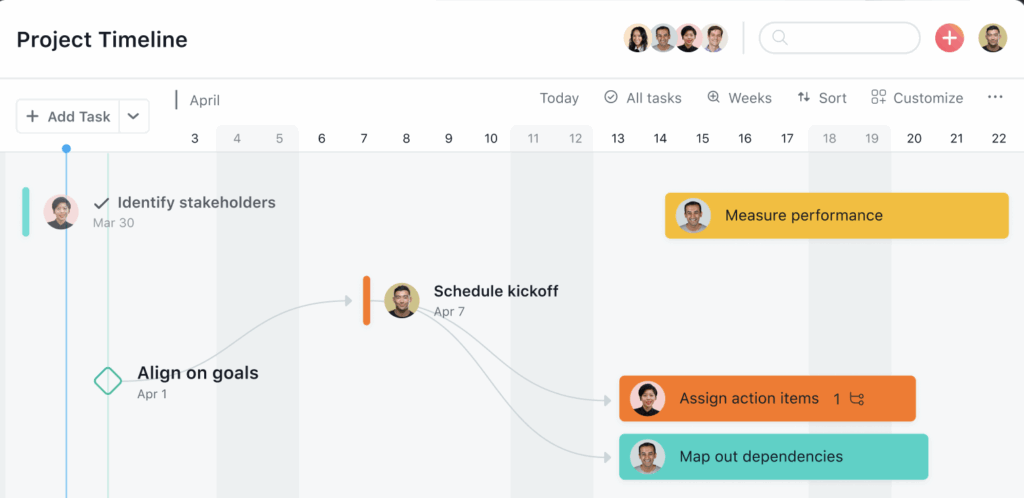Click the Project Timeline title
The height and width of the screenshot is (498, 1024).
102,40
